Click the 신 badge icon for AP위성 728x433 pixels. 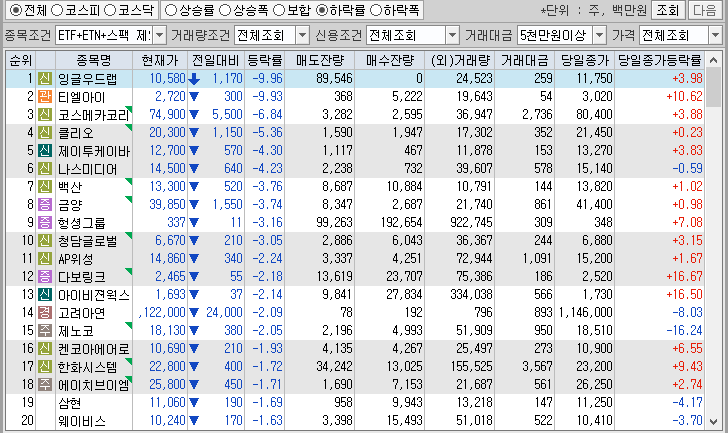(45, 259)
